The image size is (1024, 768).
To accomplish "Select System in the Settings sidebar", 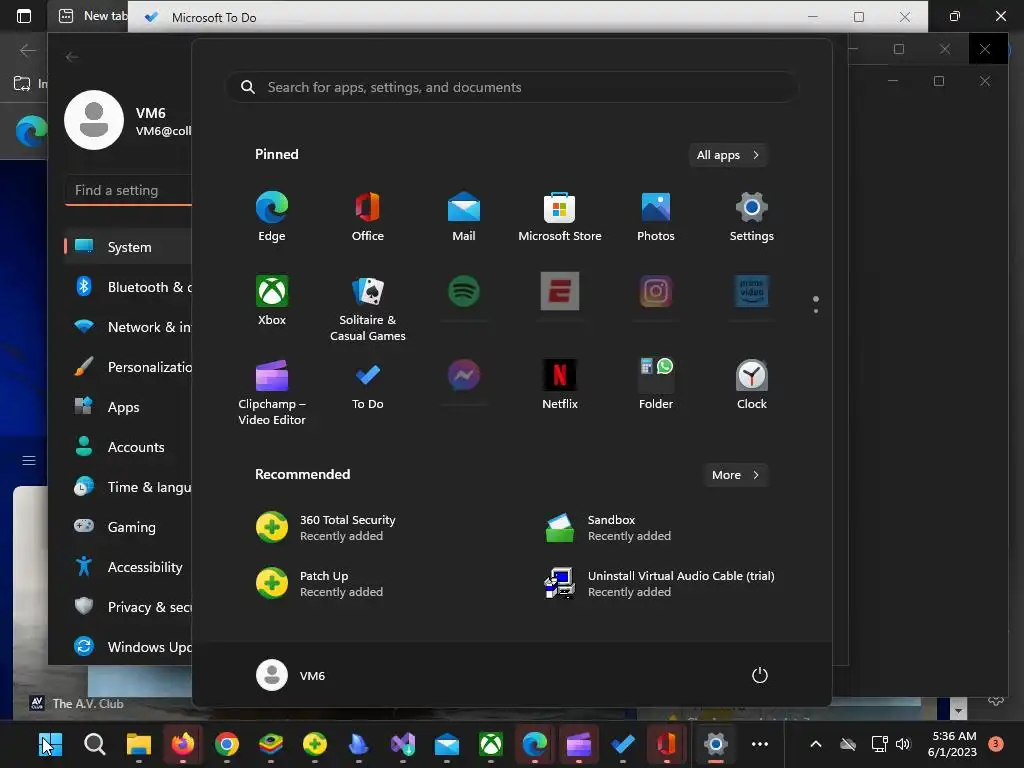I will click(x=128, y=247).
